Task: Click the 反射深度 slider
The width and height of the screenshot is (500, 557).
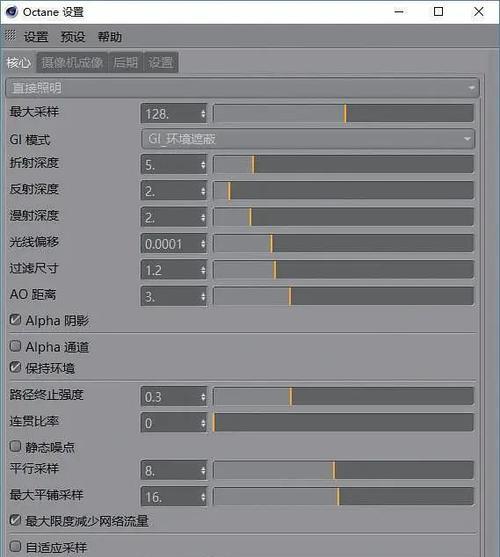Action: [343, 191]
